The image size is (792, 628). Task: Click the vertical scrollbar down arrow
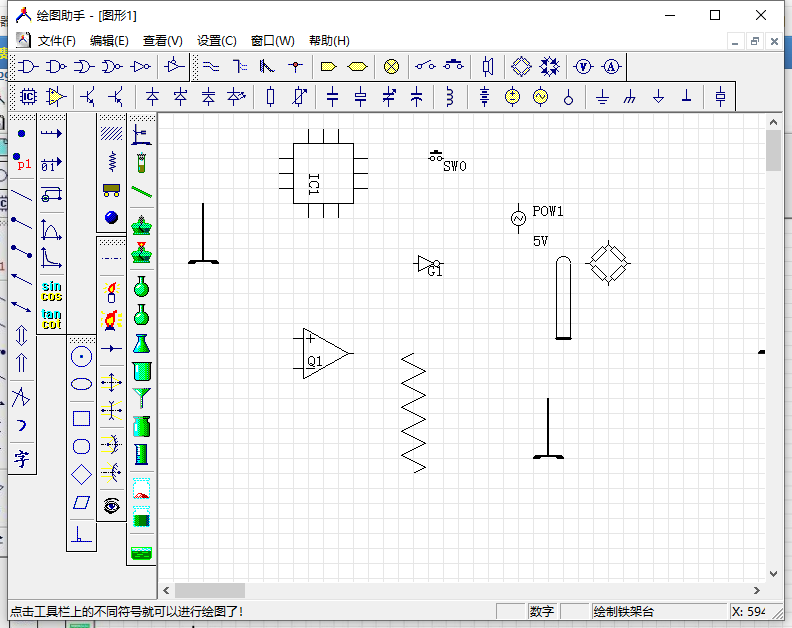click(x=773, y=574)
